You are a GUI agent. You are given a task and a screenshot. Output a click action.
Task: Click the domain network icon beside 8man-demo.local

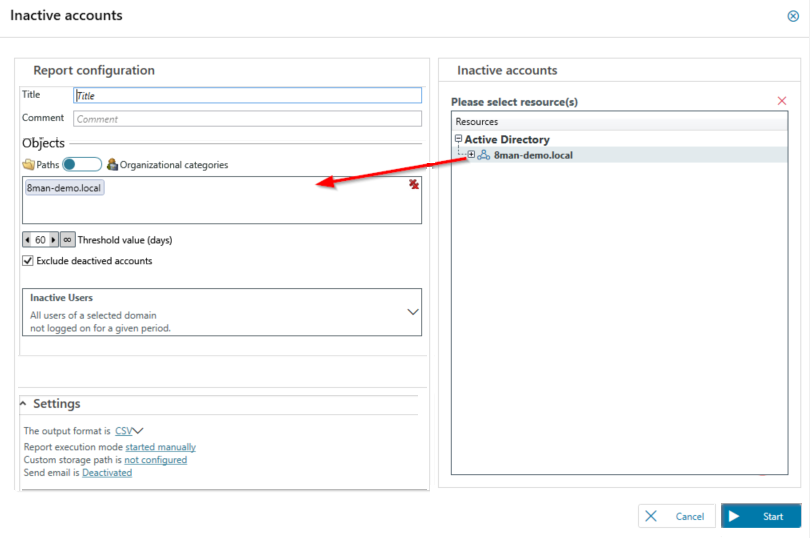(x=483, y=155)
